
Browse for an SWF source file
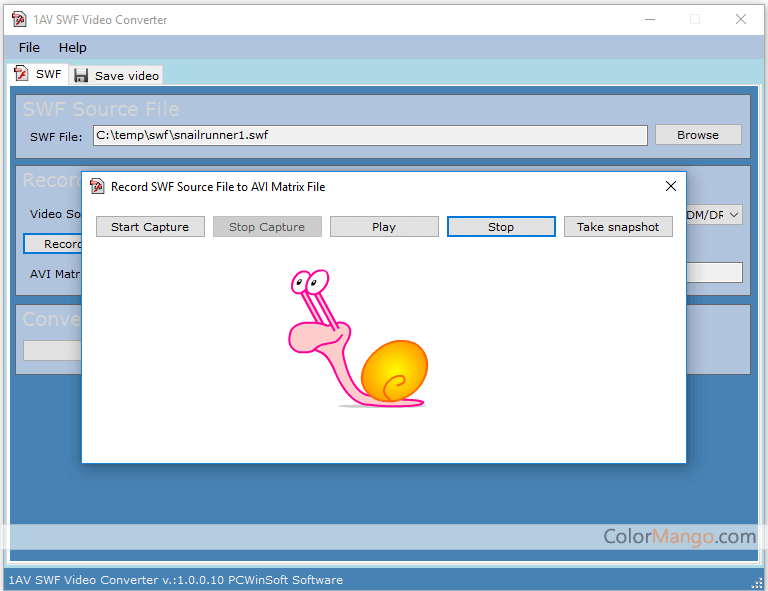click(x=698, y=135)
